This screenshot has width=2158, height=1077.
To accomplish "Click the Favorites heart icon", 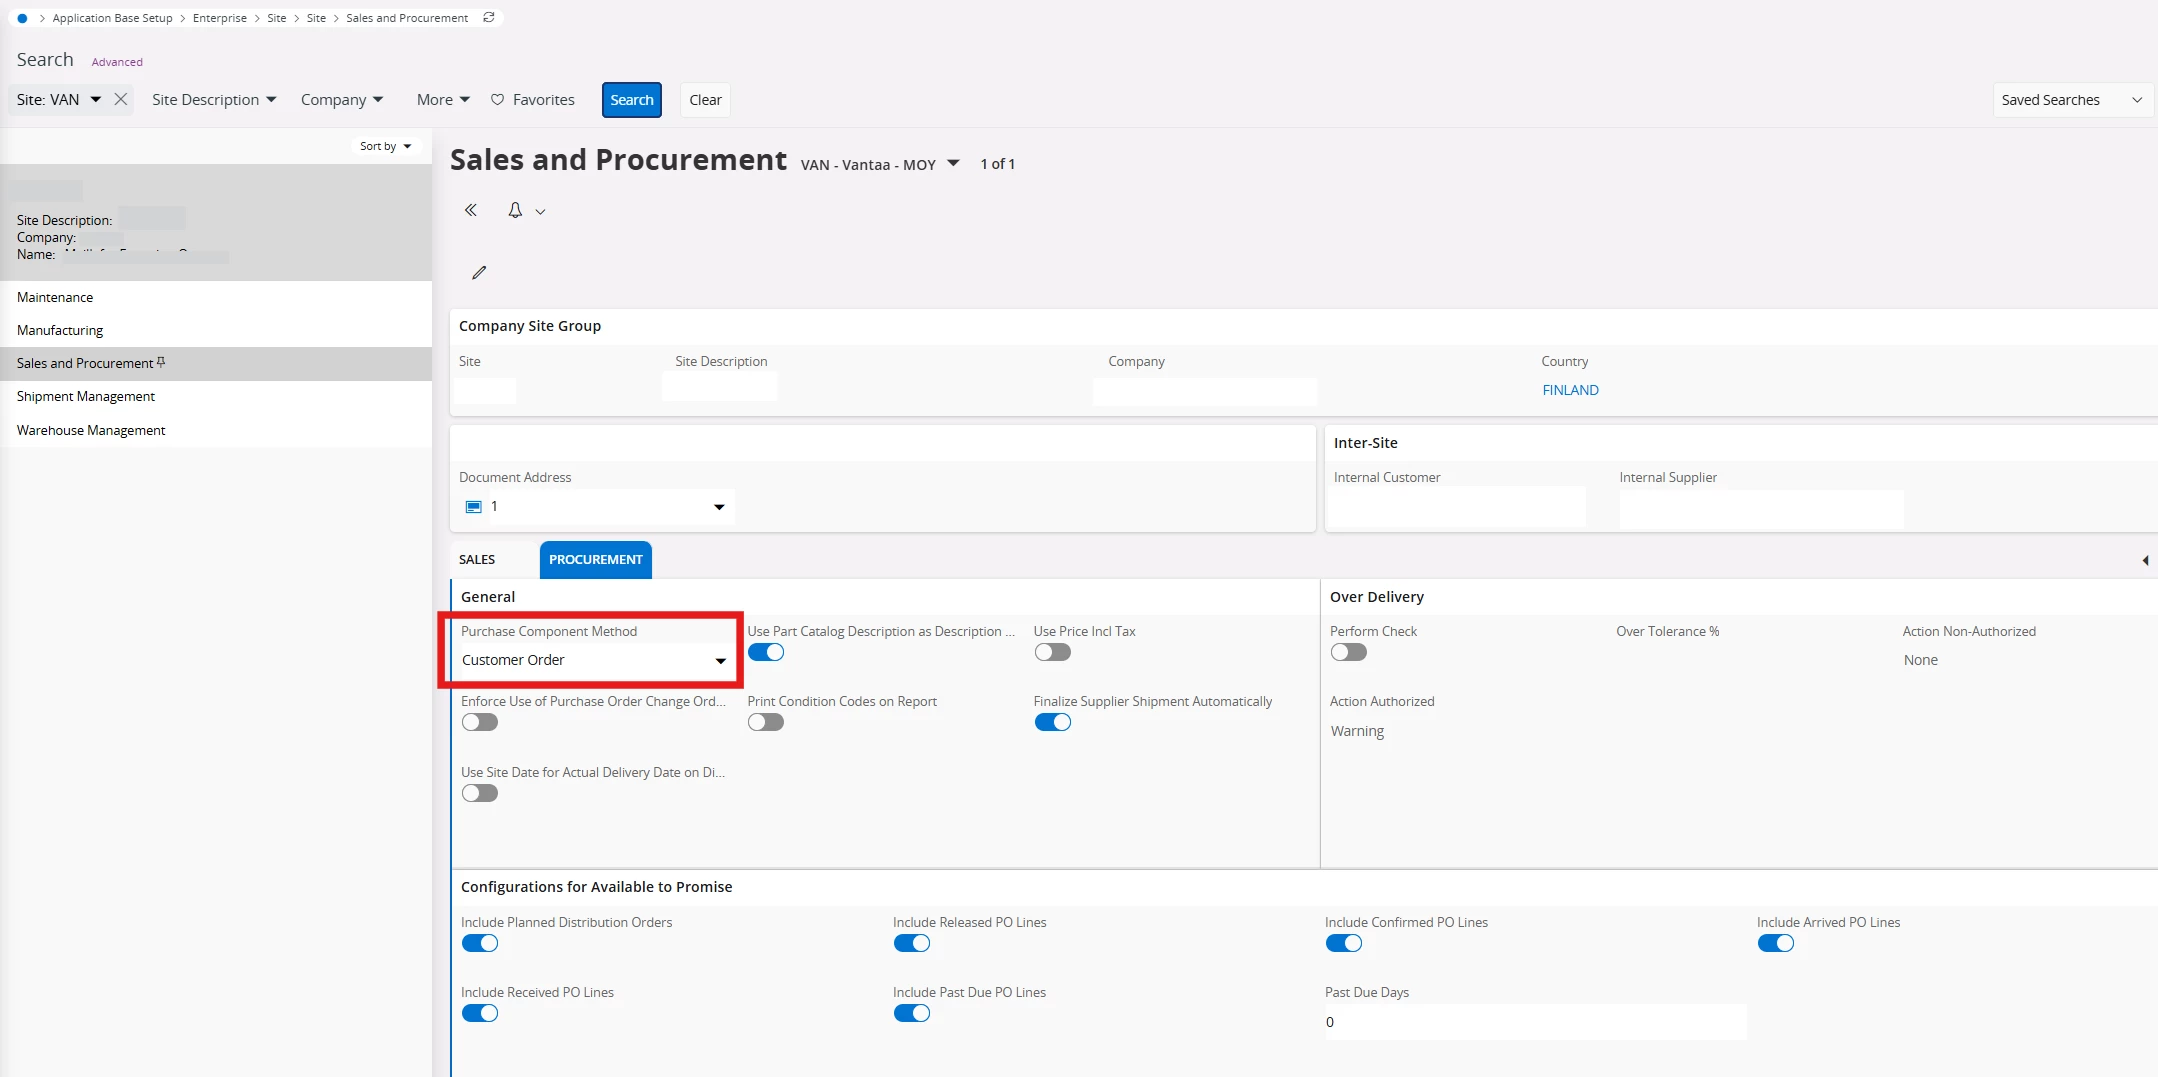I will pos(497,99).
